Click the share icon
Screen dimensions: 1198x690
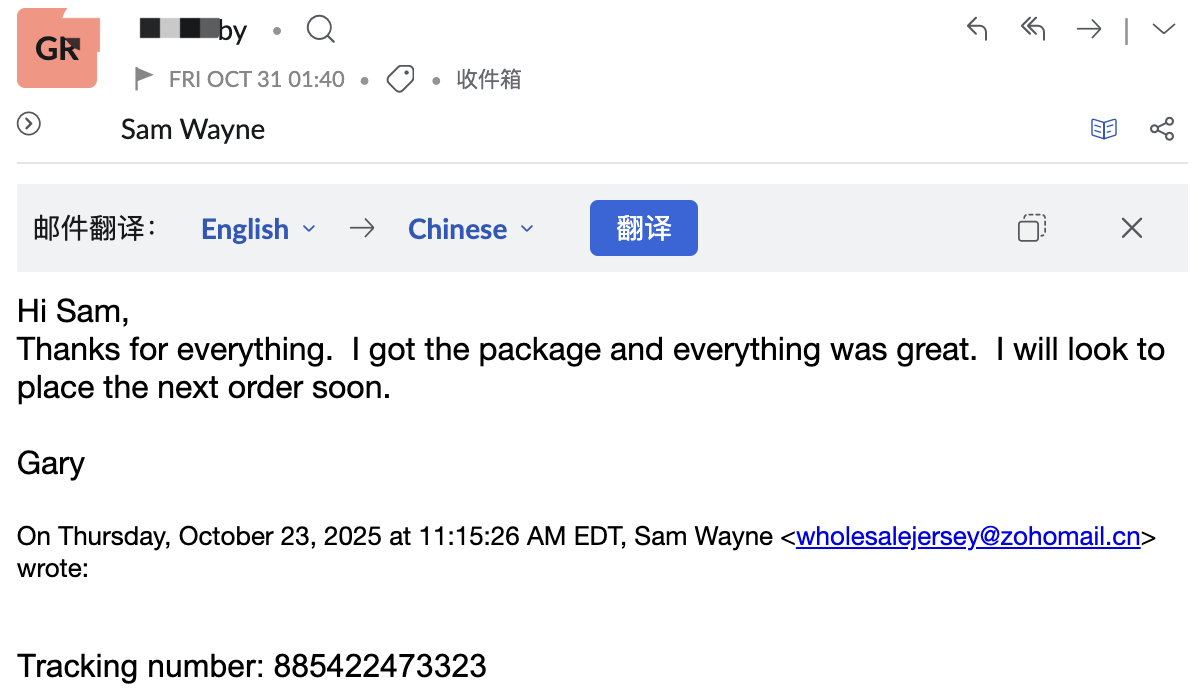(x=1161, y=129)
